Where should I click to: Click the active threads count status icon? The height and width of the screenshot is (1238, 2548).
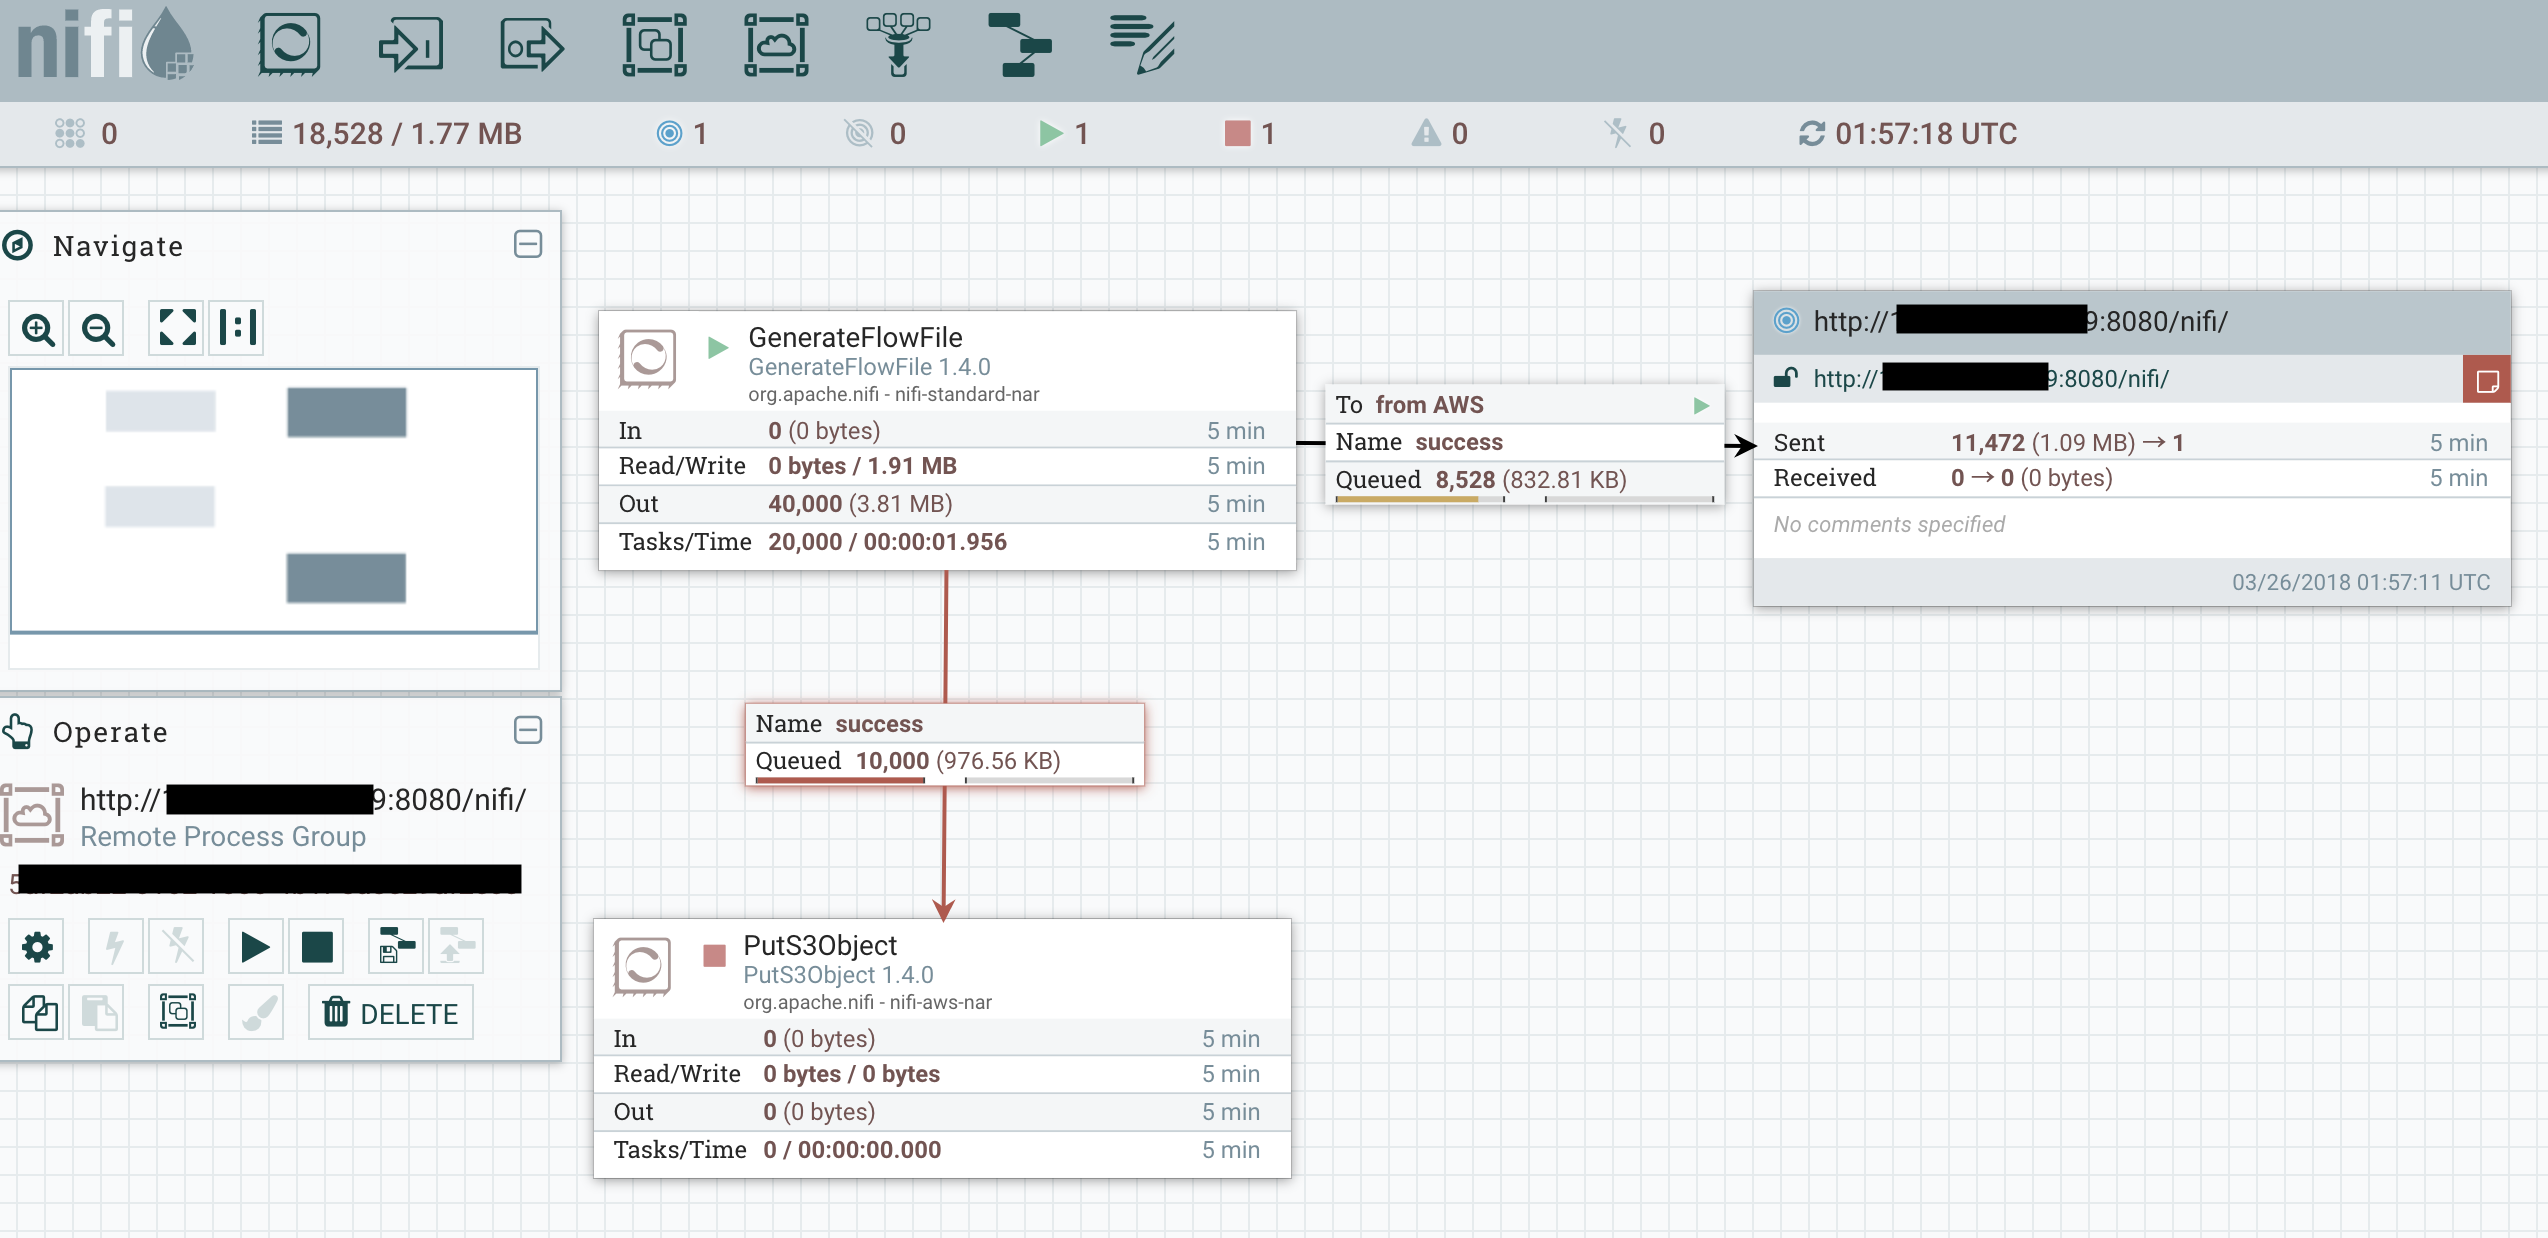pos(69,133)
